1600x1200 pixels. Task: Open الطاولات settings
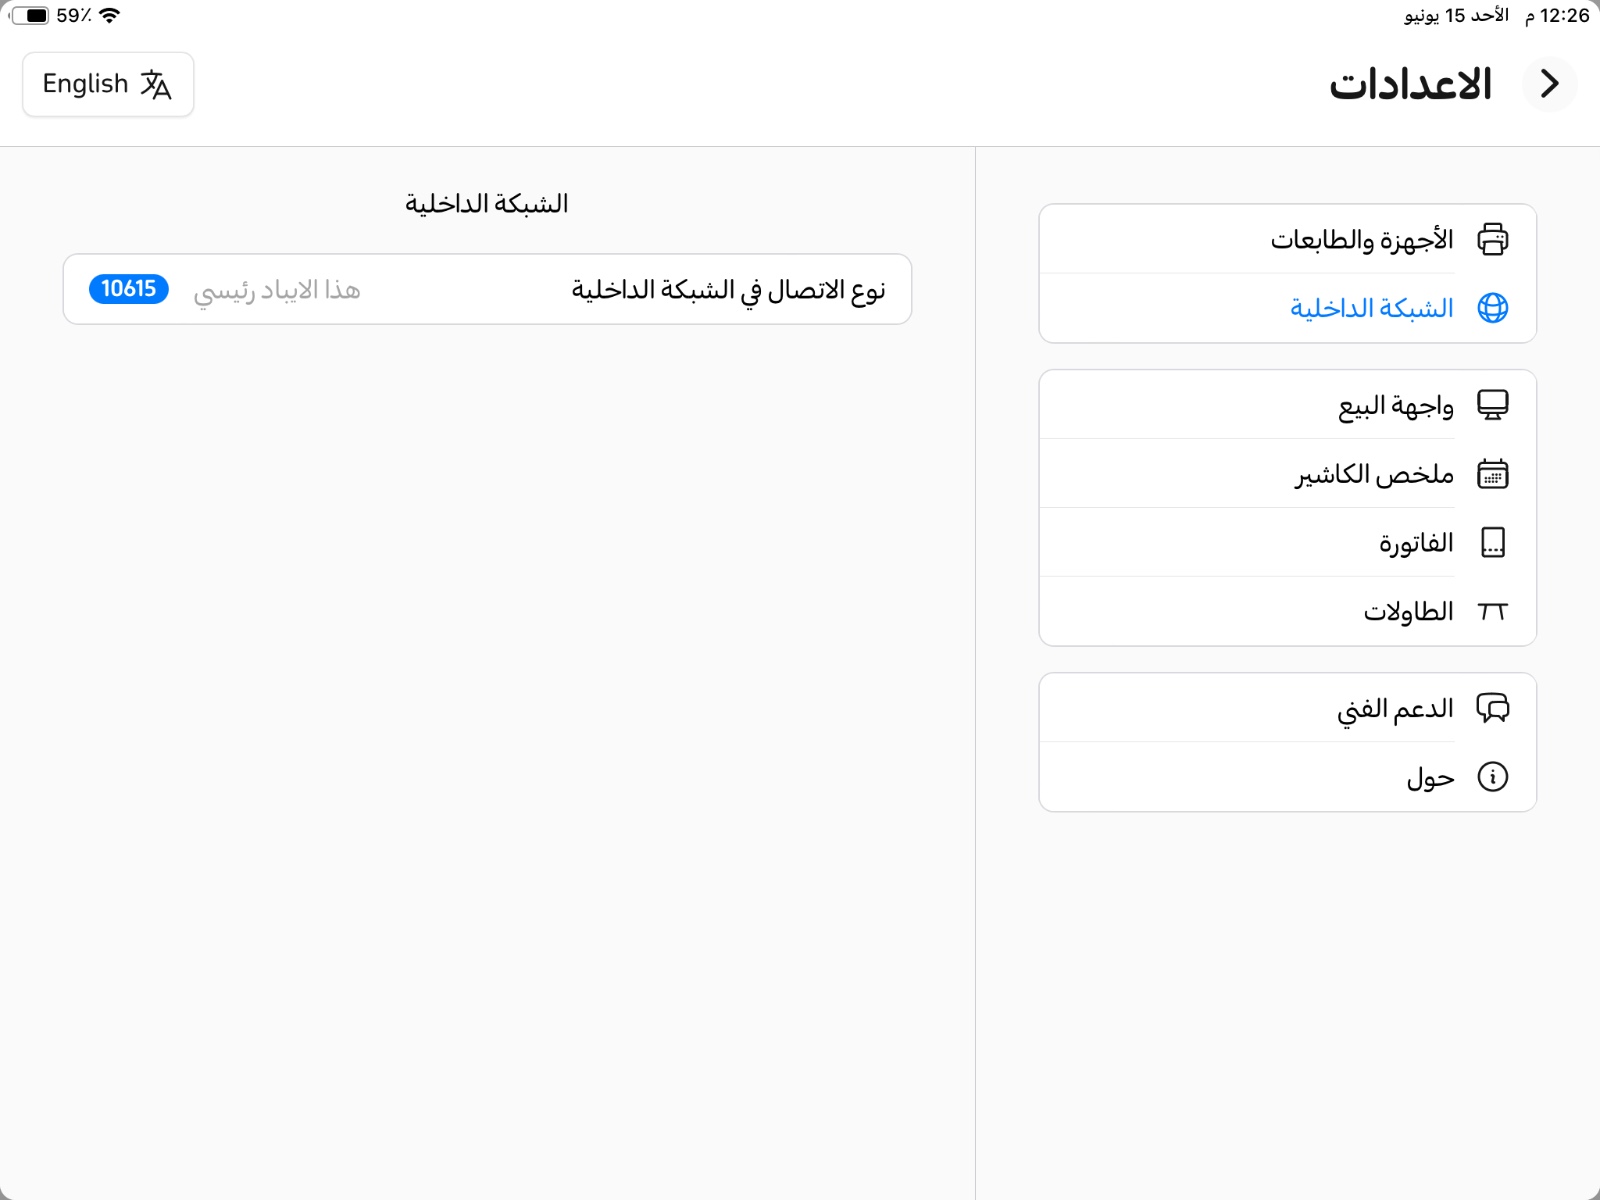tap(1288, 611)
